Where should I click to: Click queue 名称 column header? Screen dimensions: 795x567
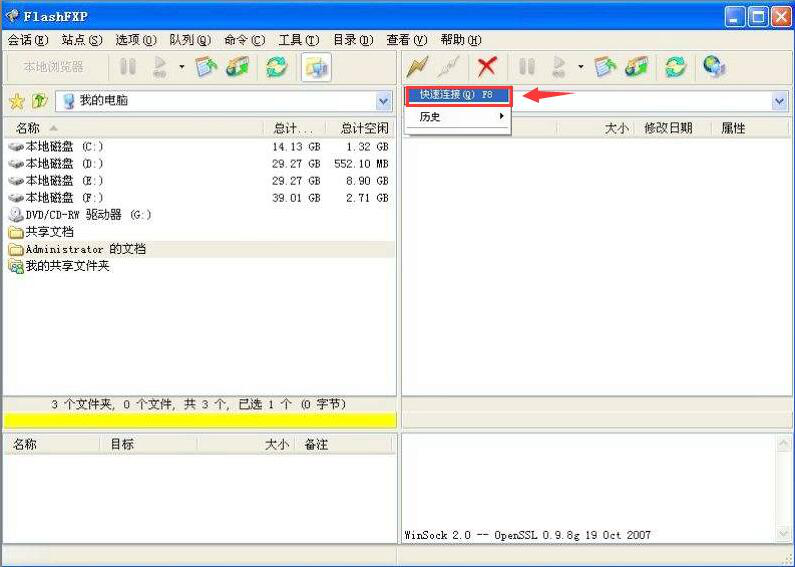pos(52,445)
